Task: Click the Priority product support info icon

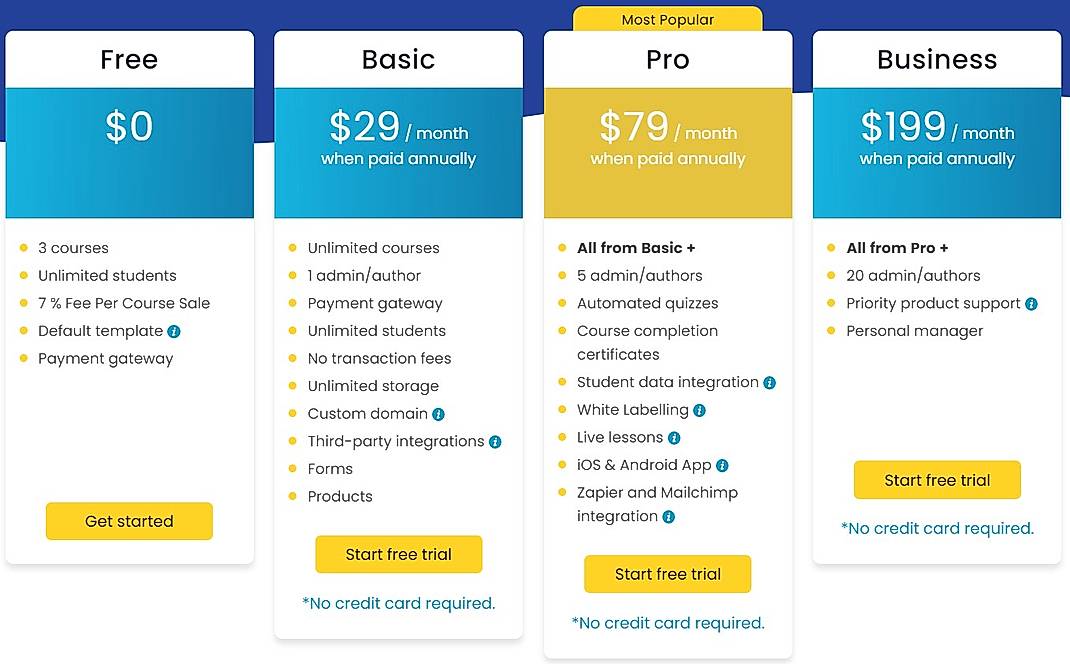Action: (x=1030, y=303)
